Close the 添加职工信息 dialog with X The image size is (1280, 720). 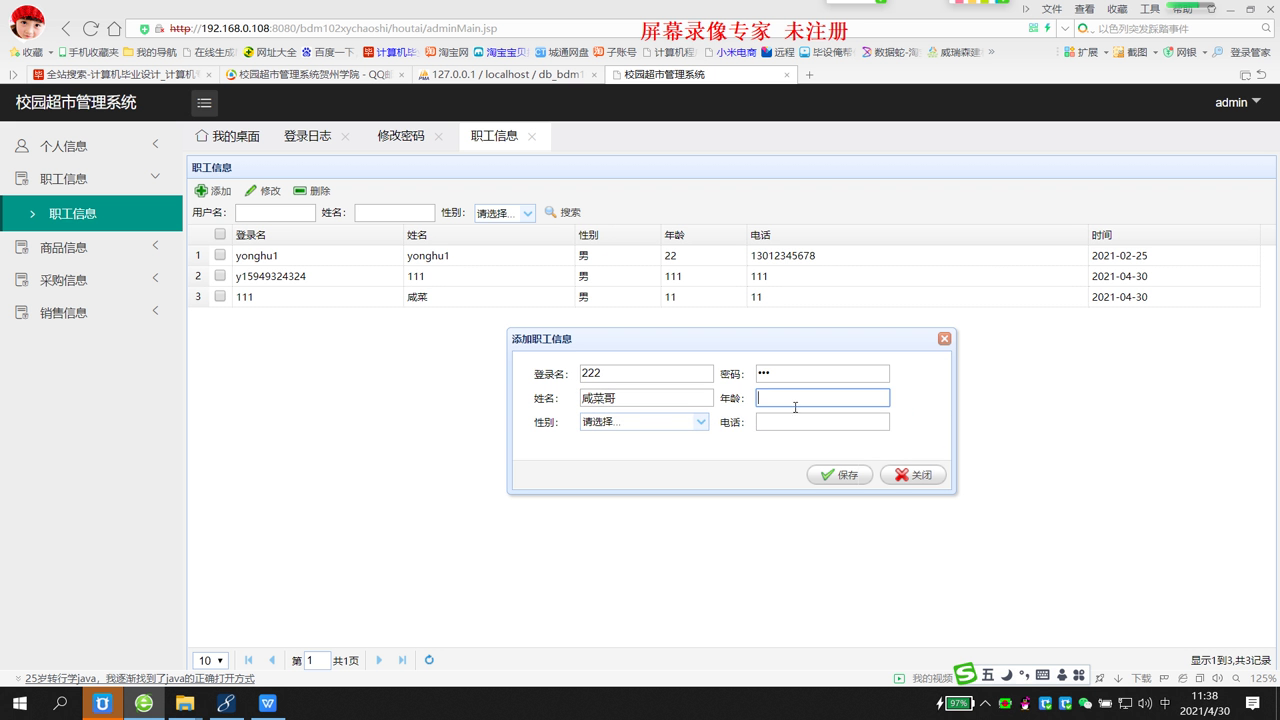coord(944,339)
